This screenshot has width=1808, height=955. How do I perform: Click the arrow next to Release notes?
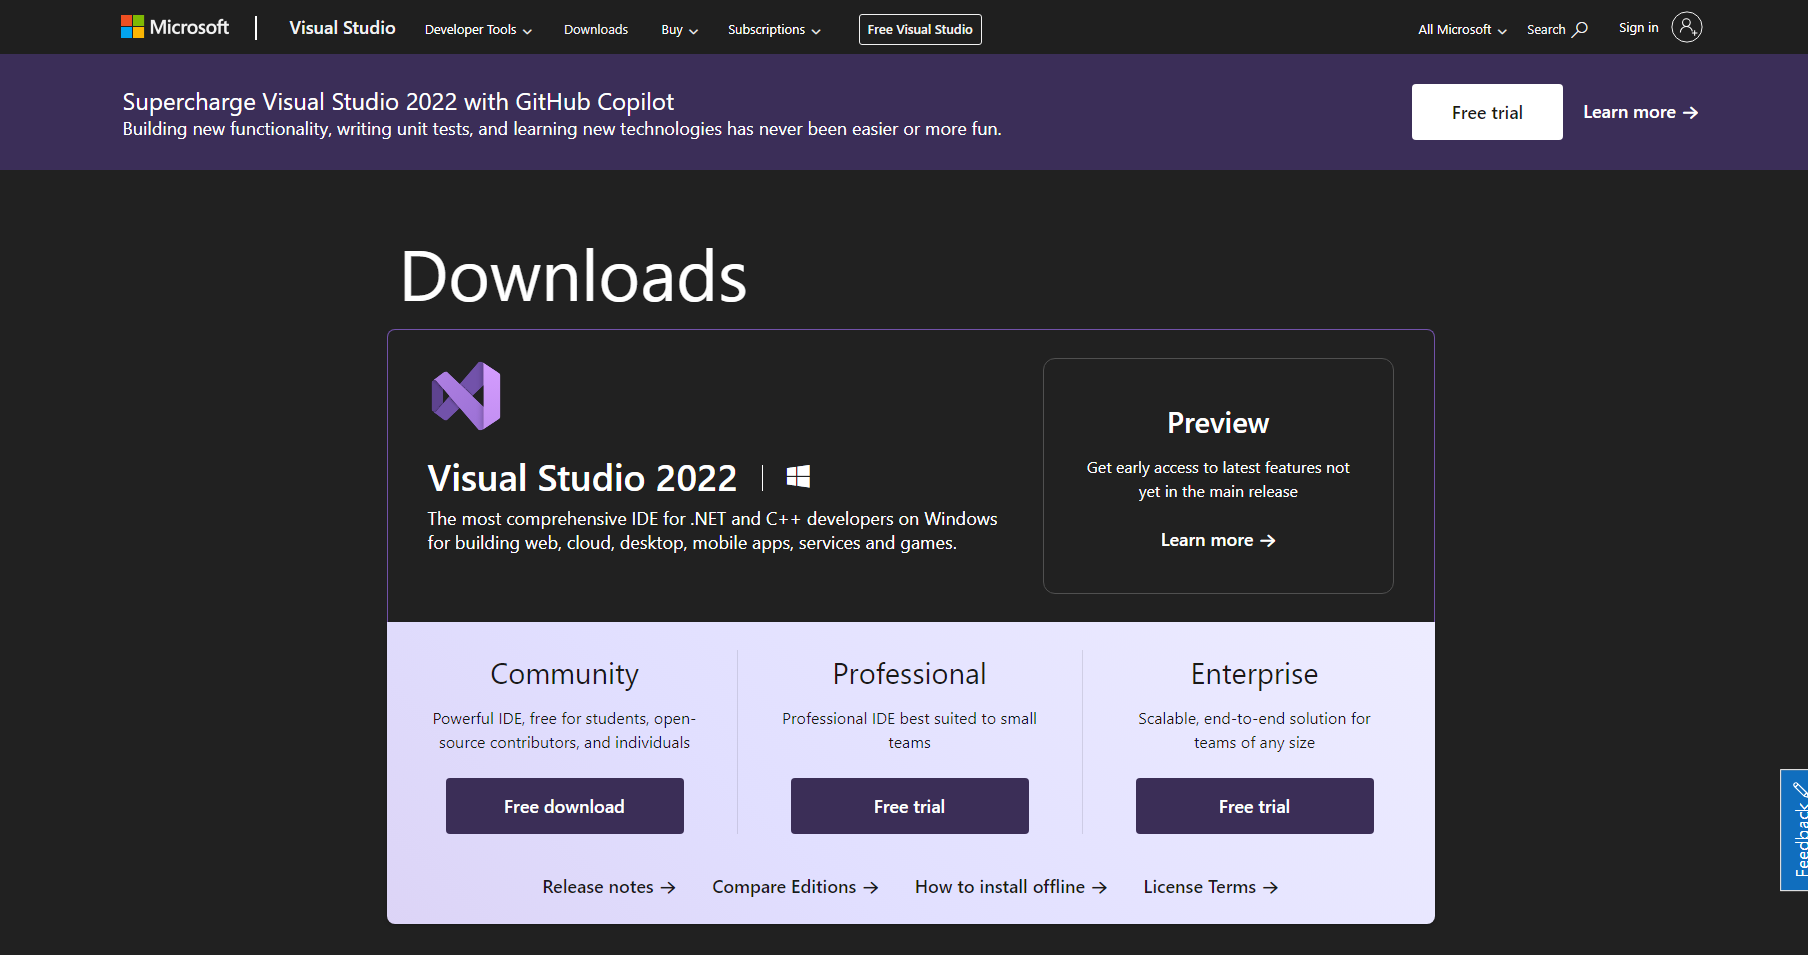coord(668,887)
